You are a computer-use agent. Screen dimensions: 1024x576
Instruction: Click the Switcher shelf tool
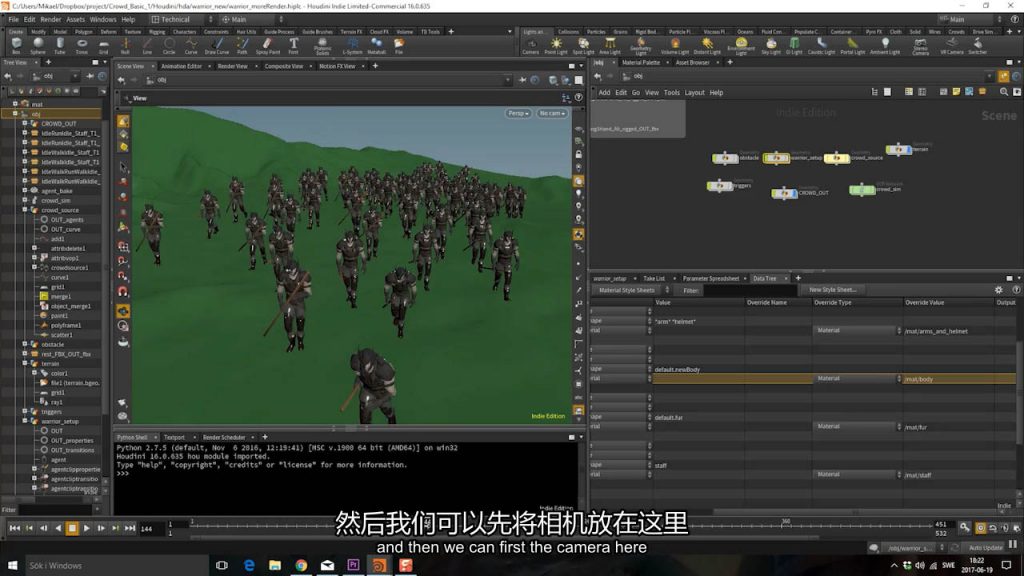click(977, 45)
